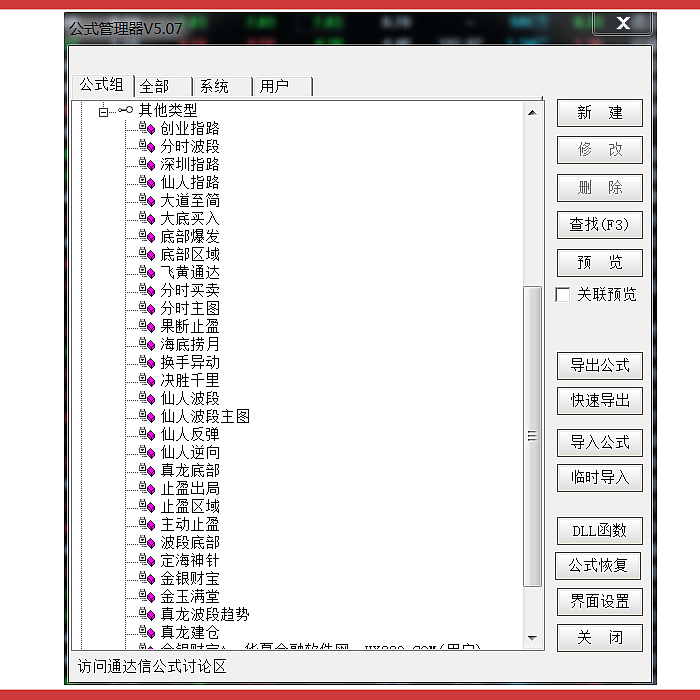Collapse the 其他类型 tree node

pos(103,111)
